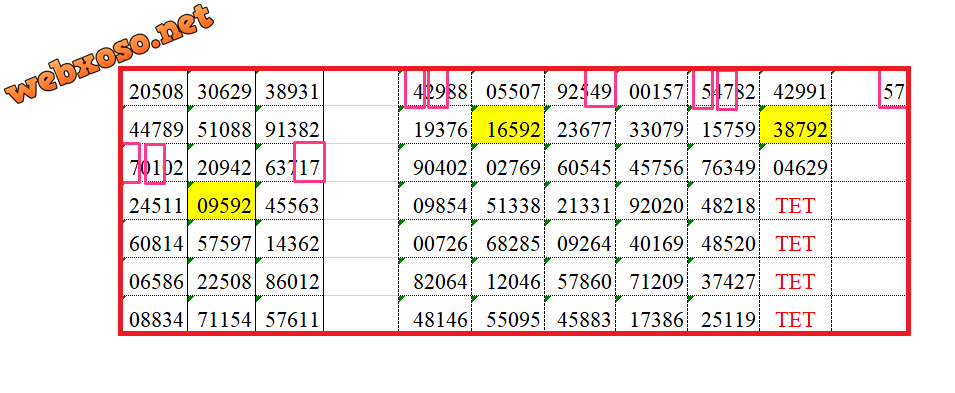Click the webxoso.net logo
This screenshot has height=393, width=955.
(x=111, y=53)
